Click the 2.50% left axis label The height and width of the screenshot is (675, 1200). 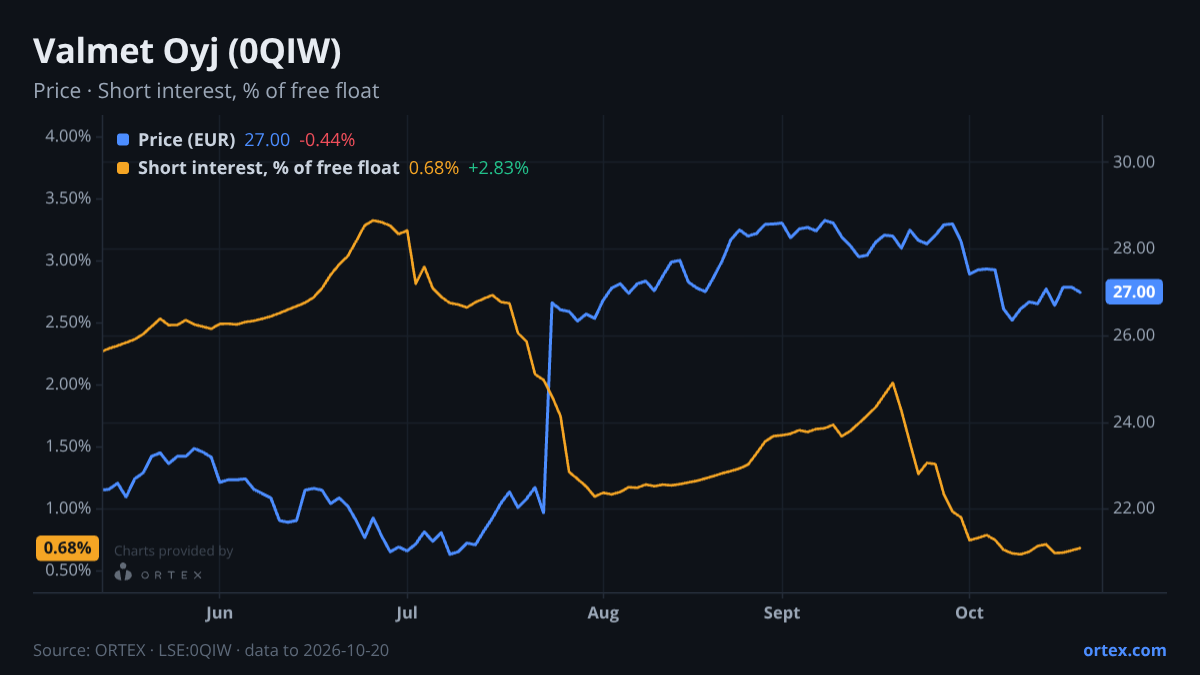[68, 322]
